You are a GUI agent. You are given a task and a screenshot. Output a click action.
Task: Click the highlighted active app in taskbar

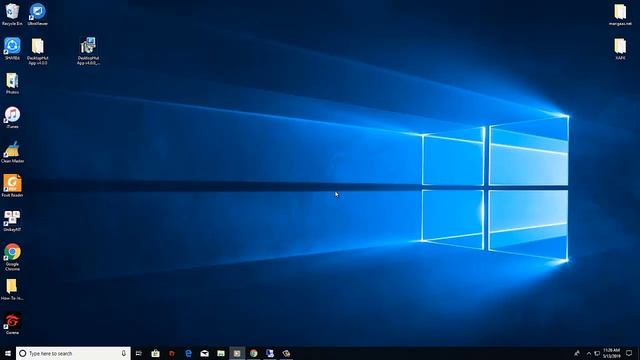click(x=237, y=353)
